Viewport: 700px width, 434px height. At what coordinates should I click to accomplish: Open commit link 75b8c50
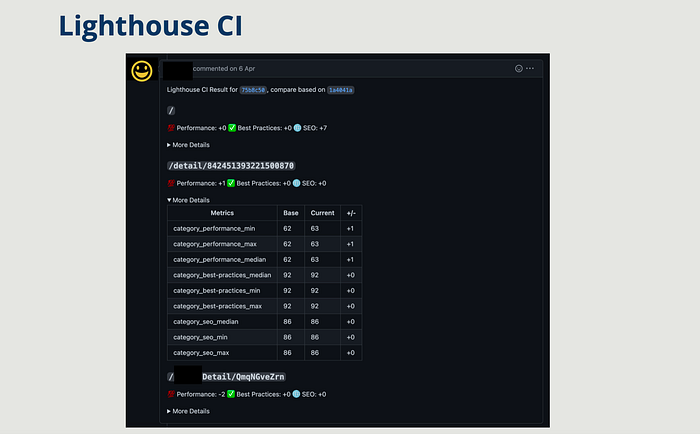[x=253, y=90]
